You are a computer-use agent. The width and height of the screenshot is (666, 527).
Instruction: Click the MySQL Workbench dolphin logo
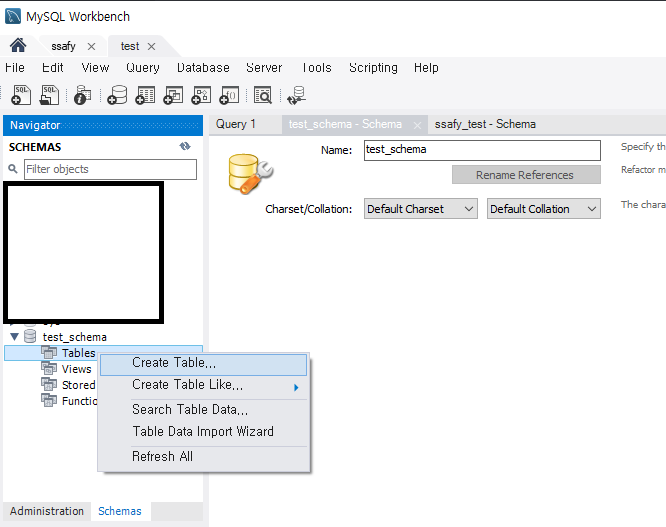pos(13,16)
